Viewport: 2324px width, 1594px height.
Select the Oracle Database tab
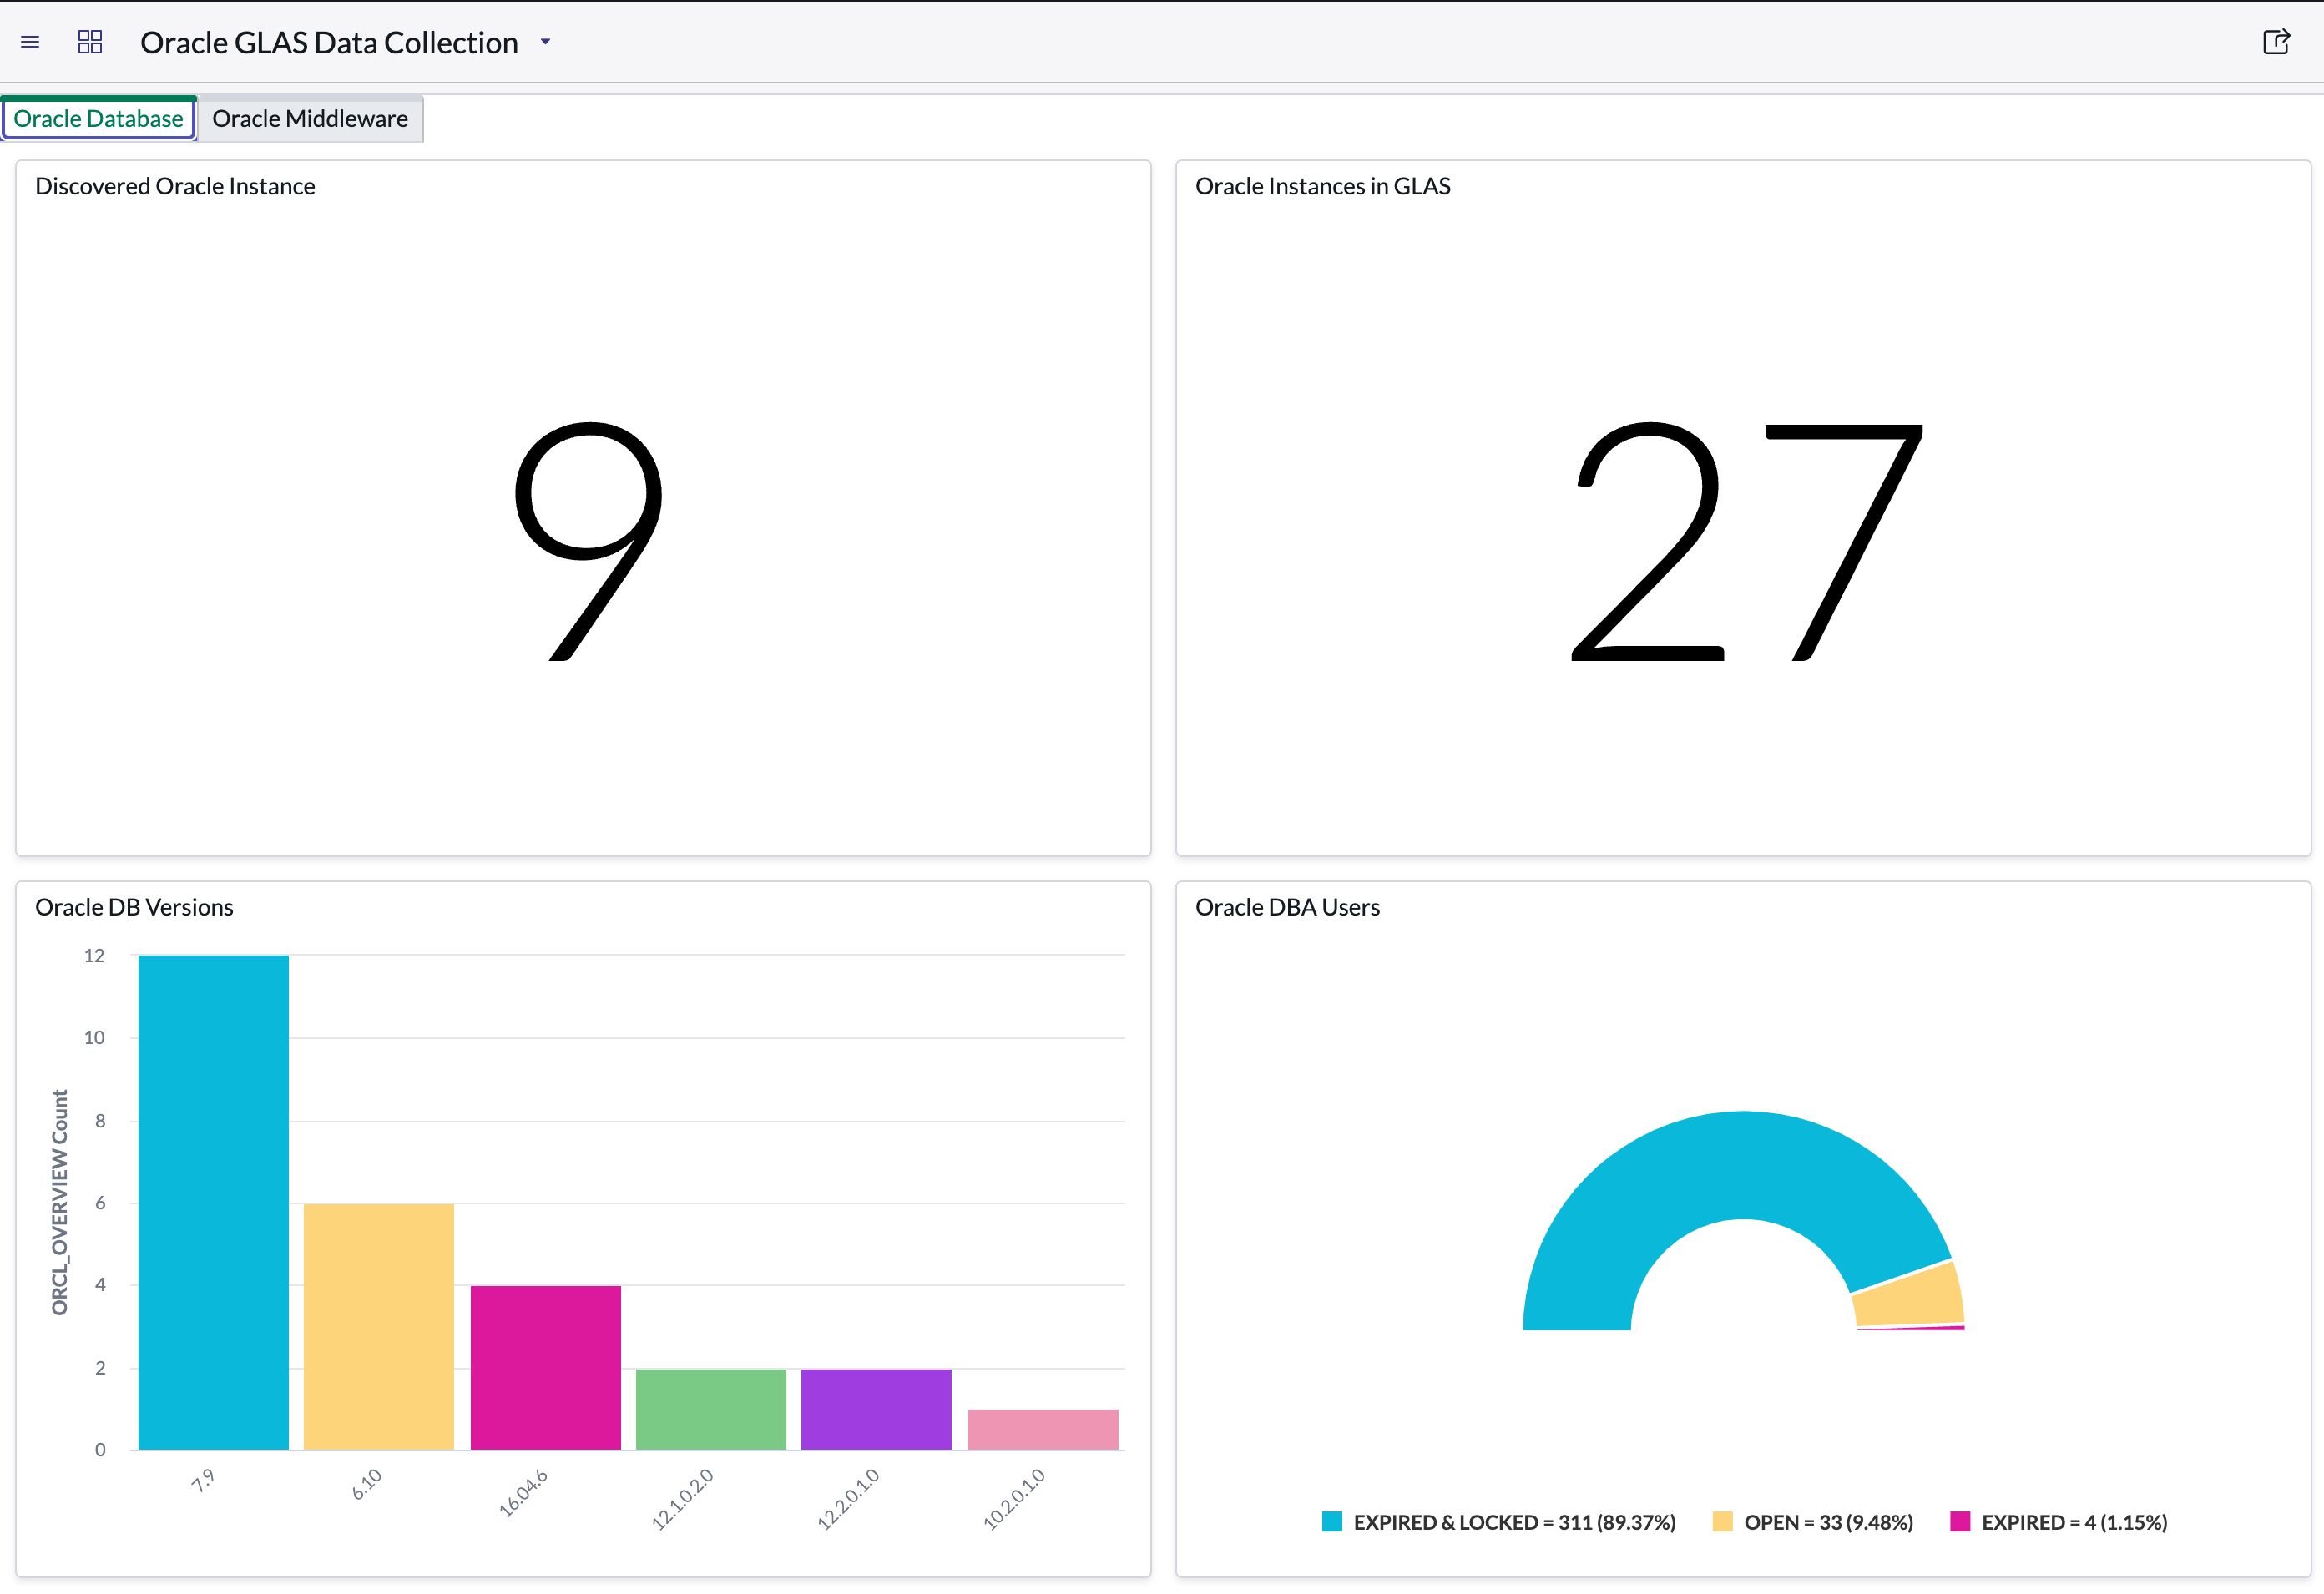(x=98, y=119)
